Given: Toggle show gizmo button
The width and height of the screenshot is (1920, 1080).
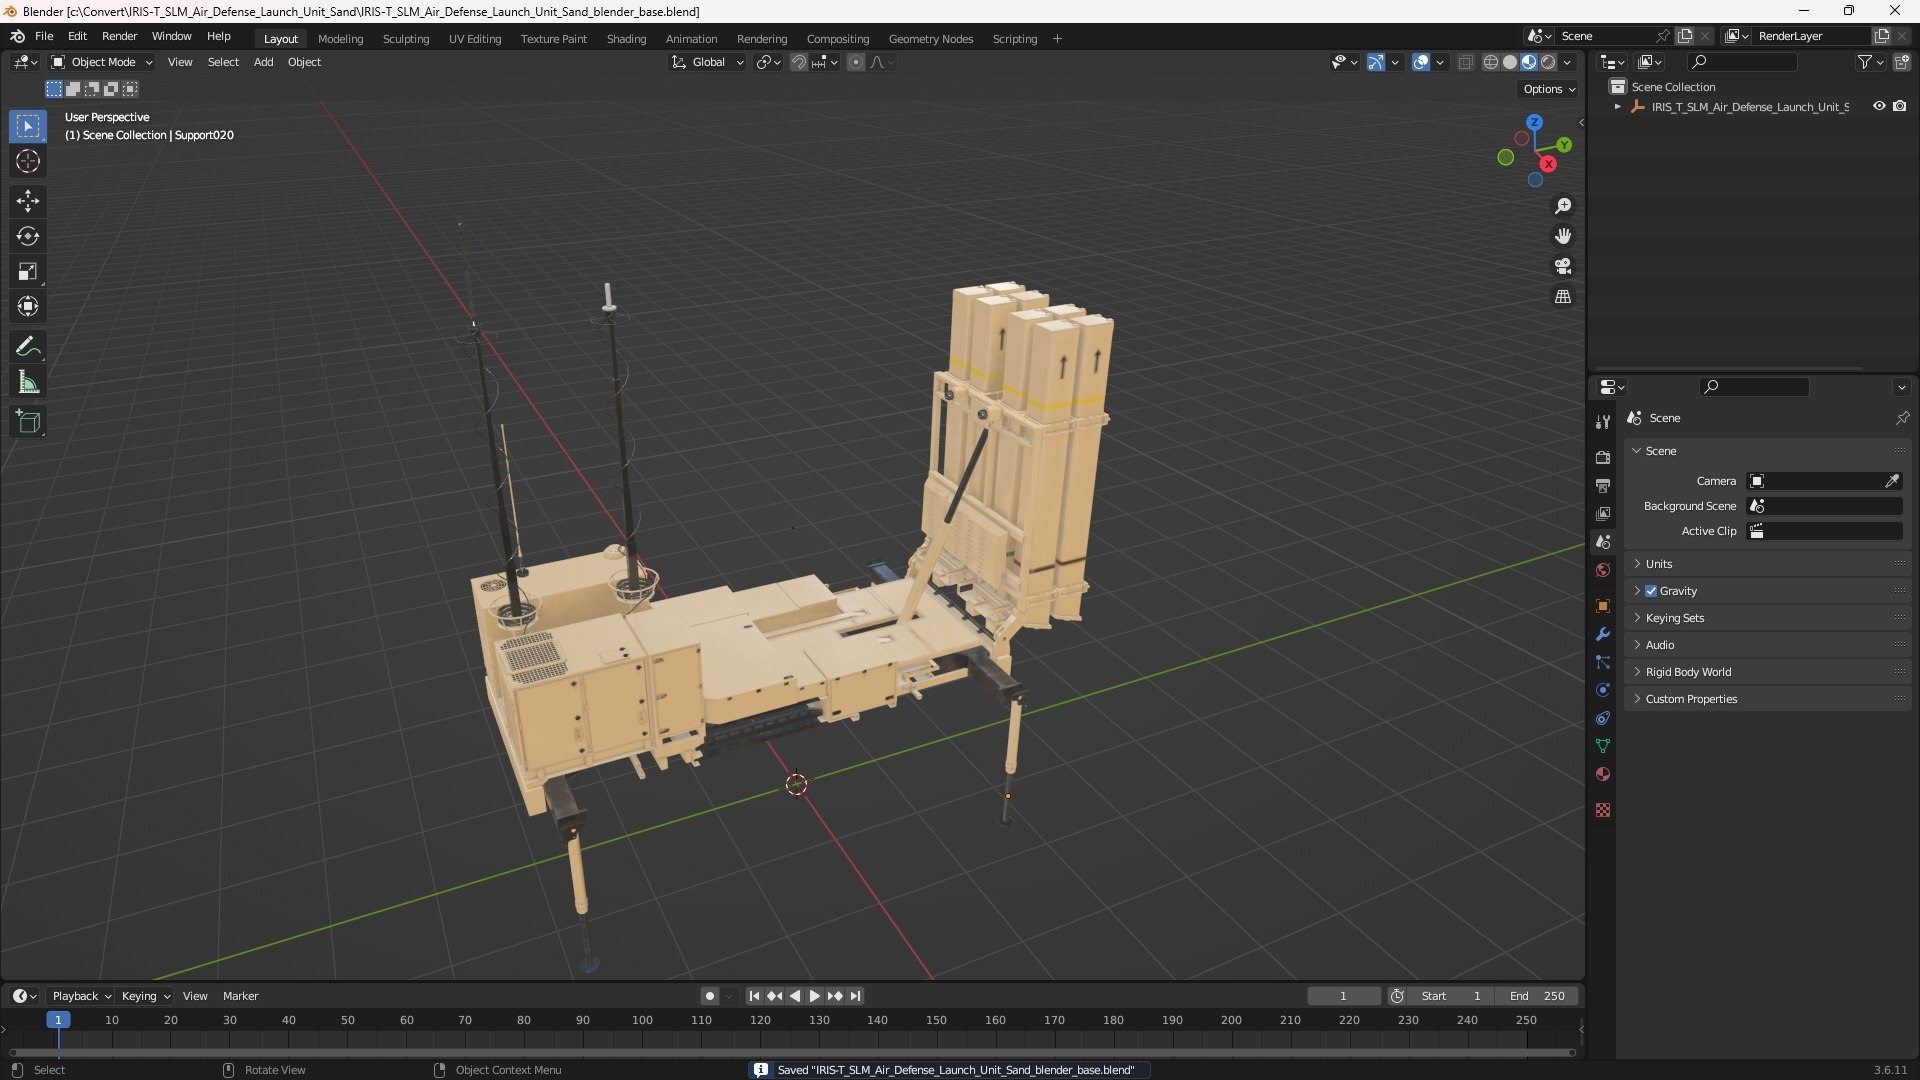Looking at the screenshot, I should tap(1376, 62).
